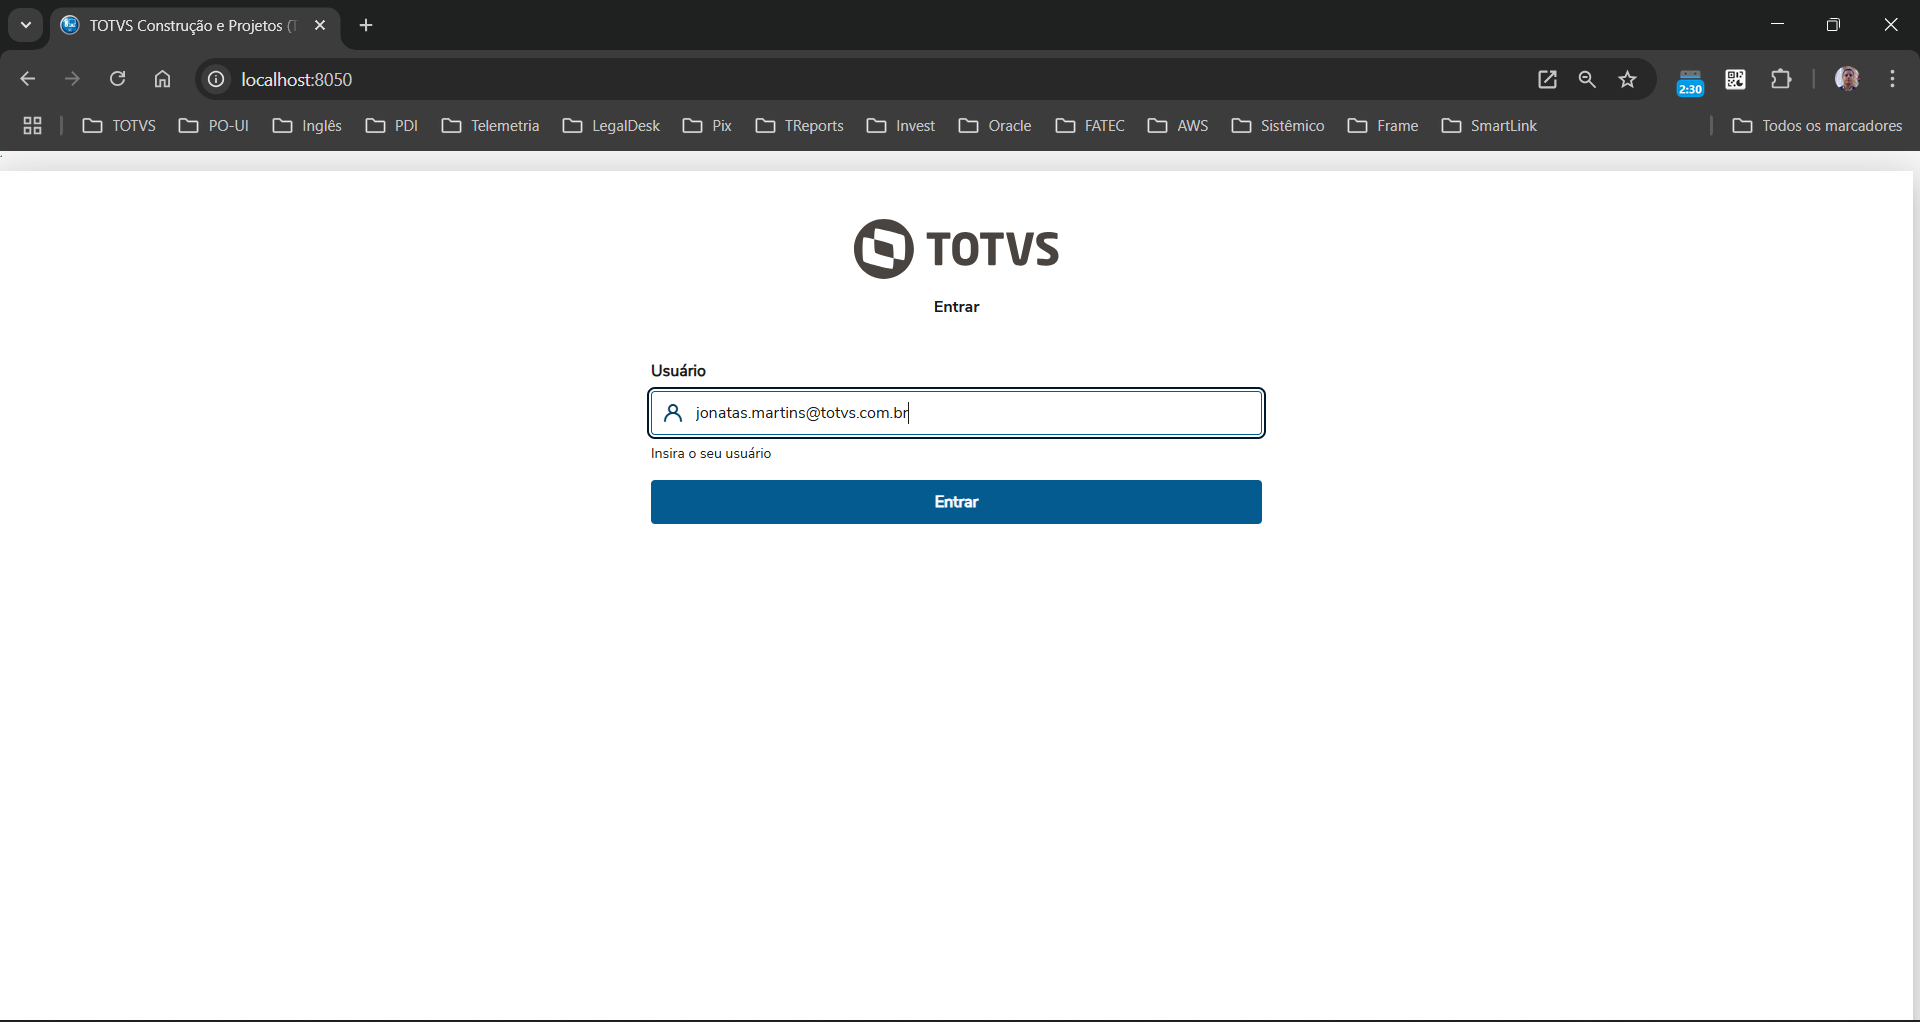Click the Entrar heading under the logo

click(956, 307)
